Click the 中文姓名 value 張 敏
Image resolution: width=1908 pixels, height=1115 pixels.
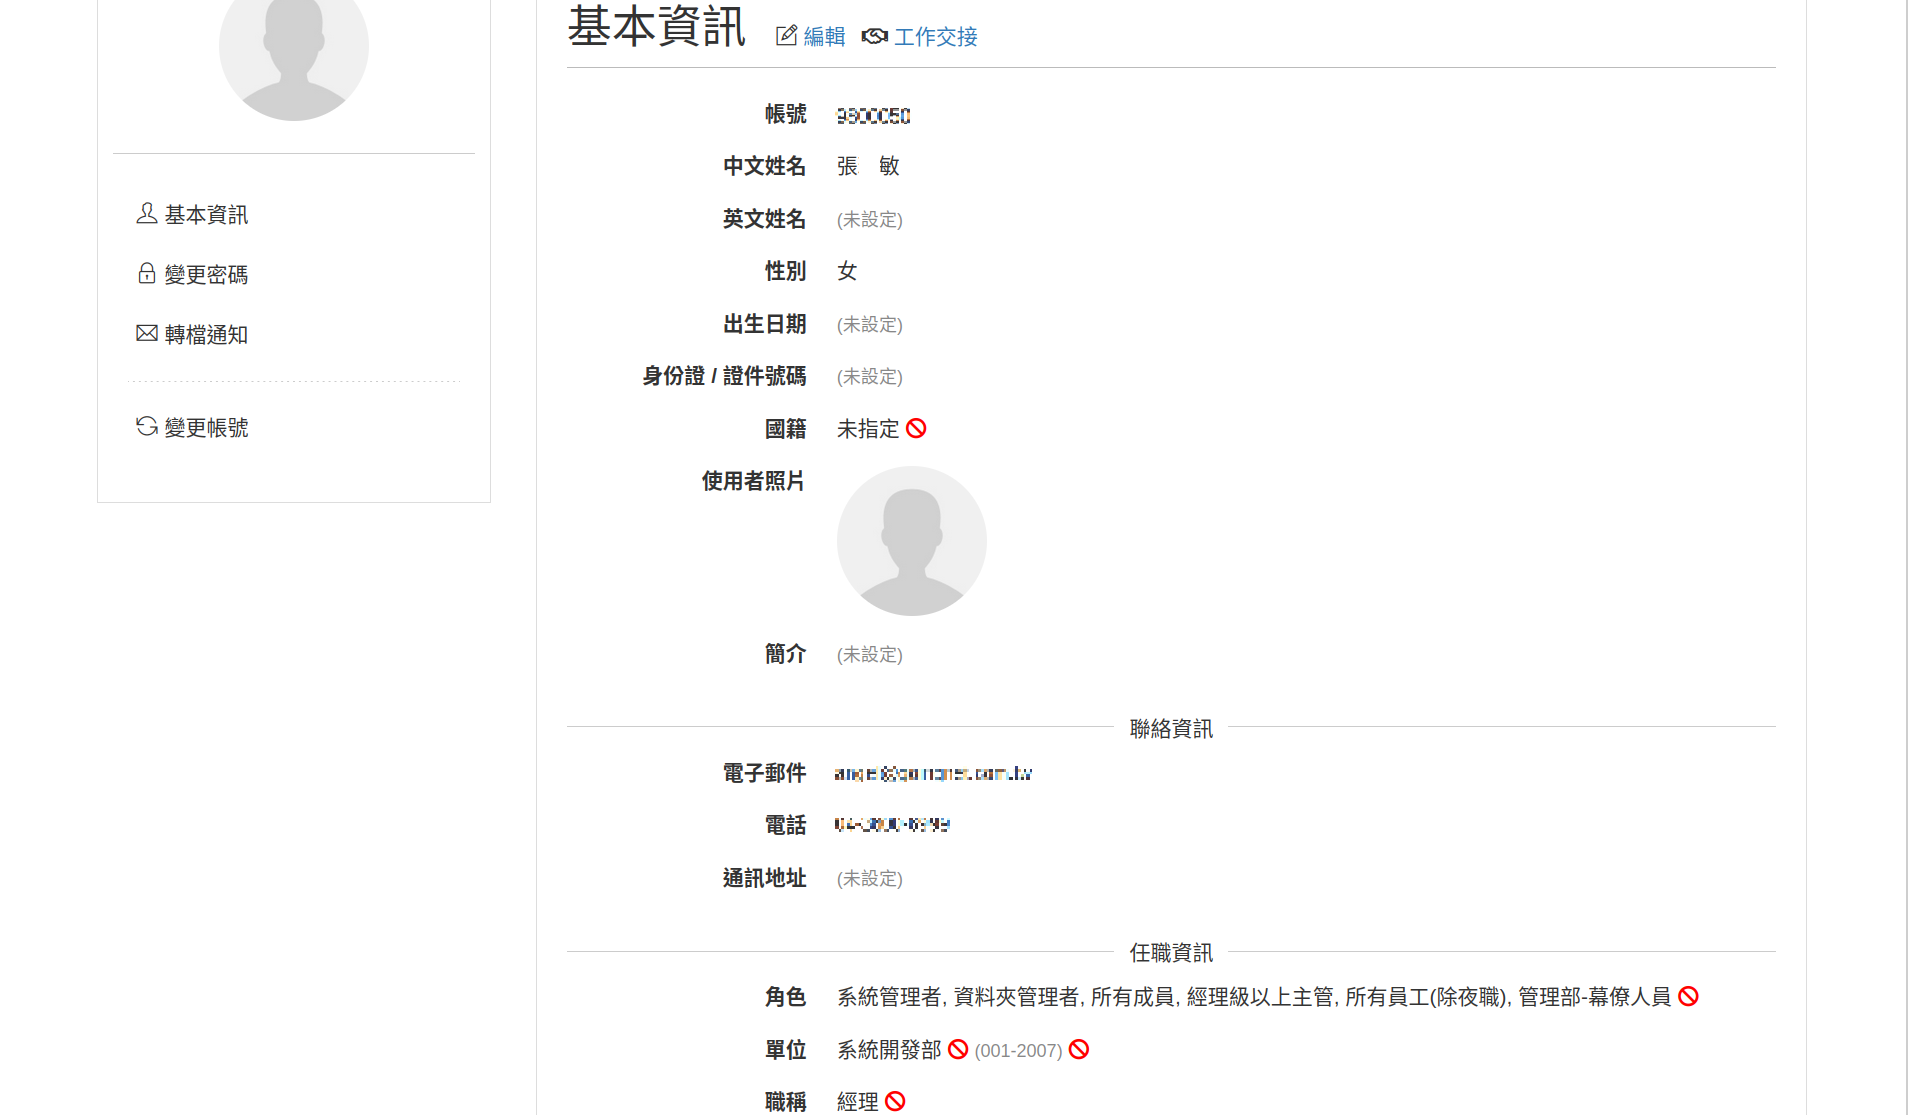[868, 166]
